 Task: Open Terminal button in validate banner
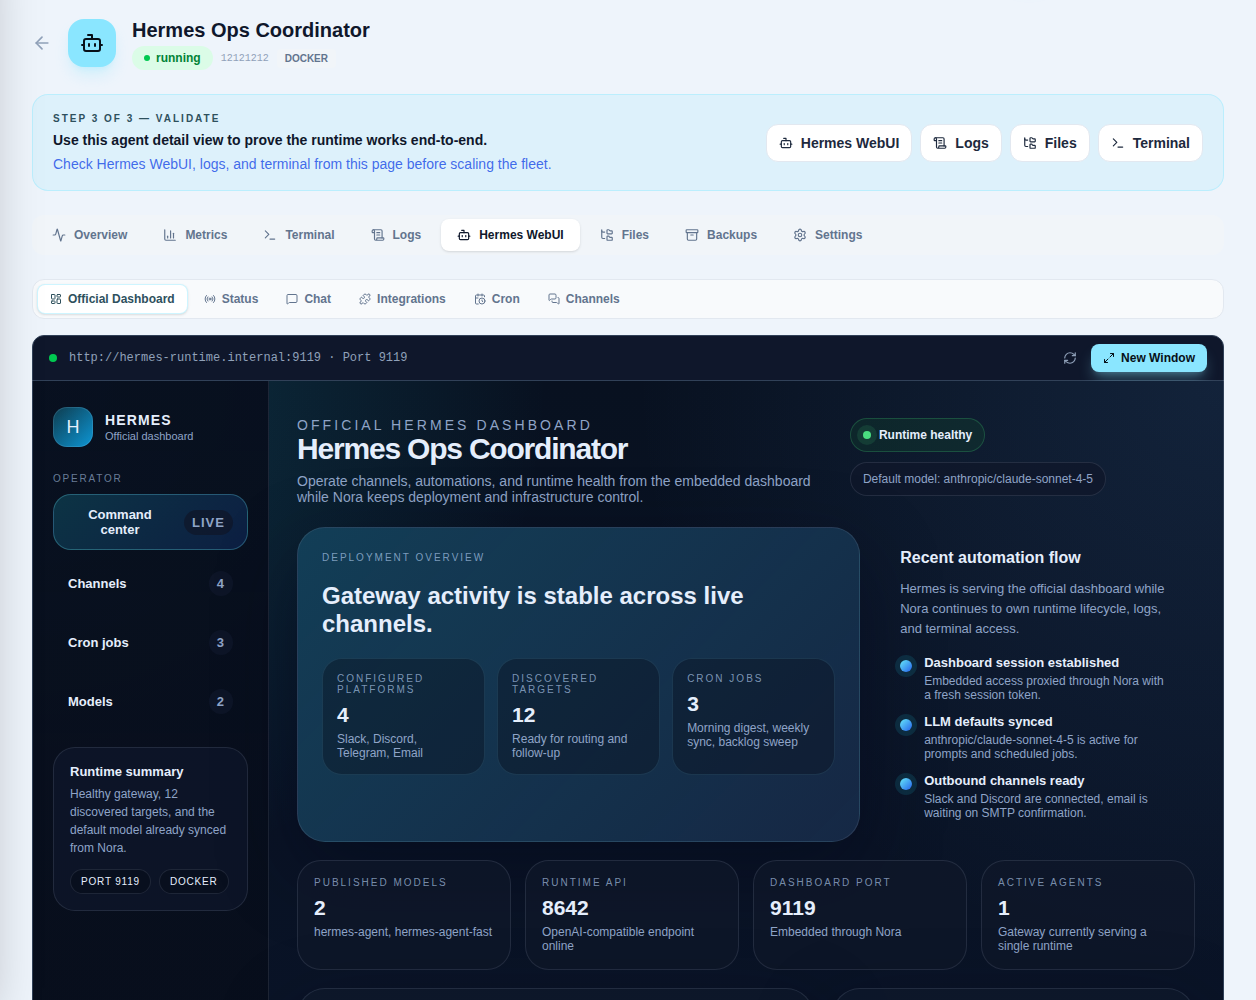click(x=1150, y=143)
